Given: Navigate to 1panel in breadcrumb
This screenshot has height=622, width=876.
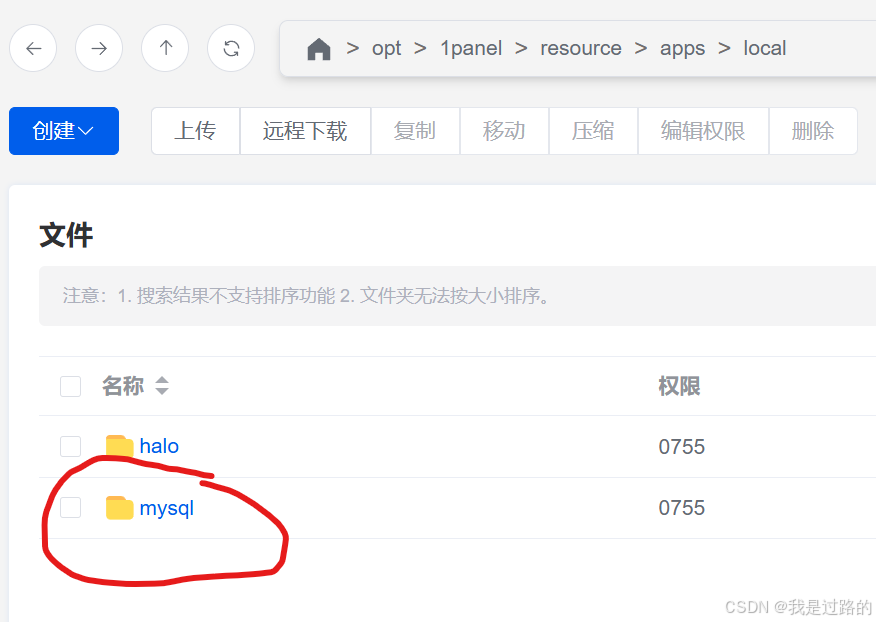Looking at the screenshot, I should click(471, 49).
